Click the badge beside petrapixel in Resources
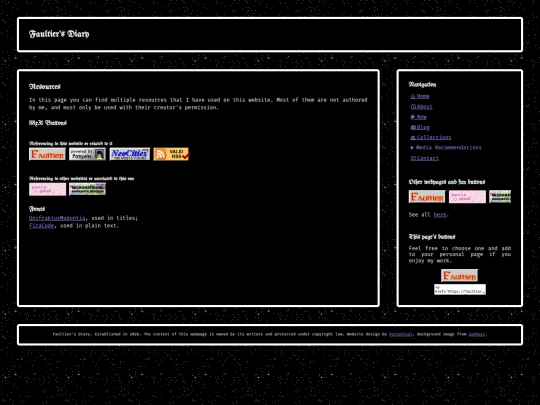 click(x=87, y=189)
